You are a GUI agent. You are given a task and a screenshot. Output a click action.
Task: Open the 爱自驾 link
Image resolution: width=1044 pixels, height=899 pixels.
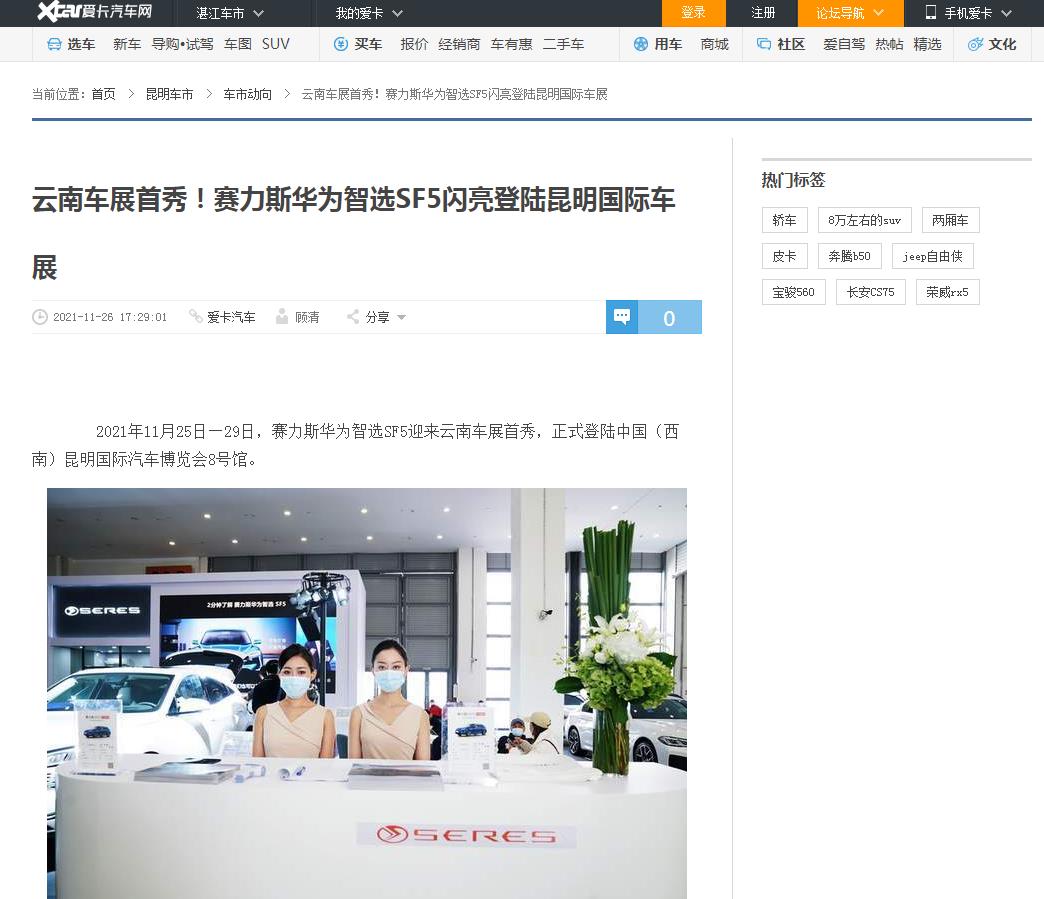(x=844, y=45)
